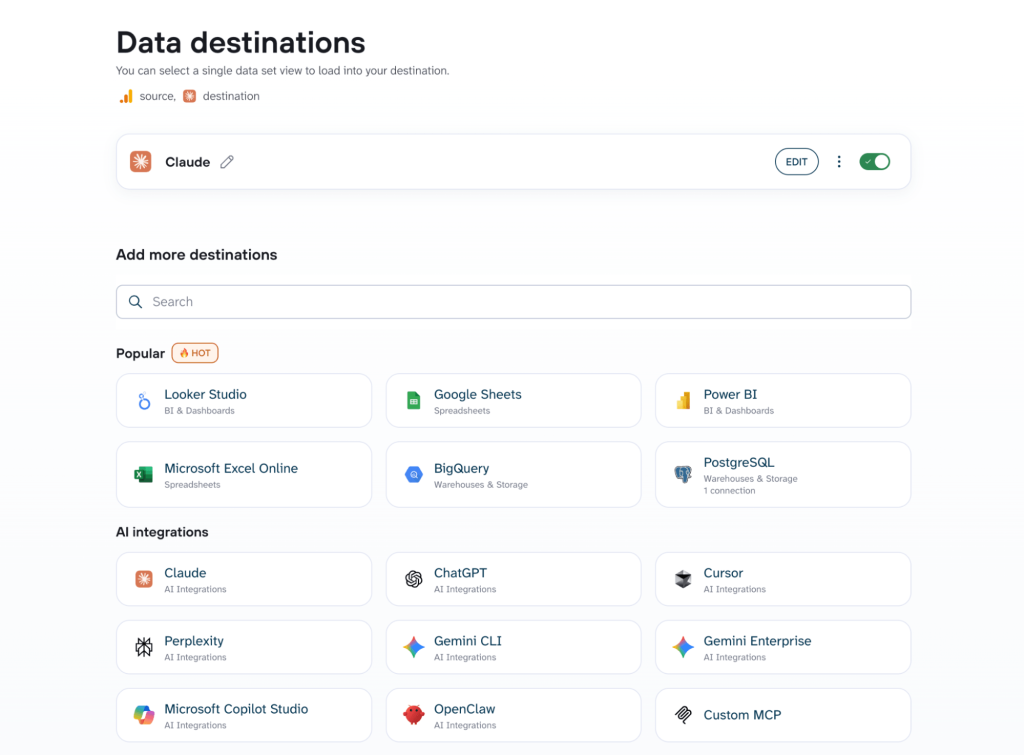Click the Power BI icon
Screen dimensions: 1024x755
click(x=683, y=400)
